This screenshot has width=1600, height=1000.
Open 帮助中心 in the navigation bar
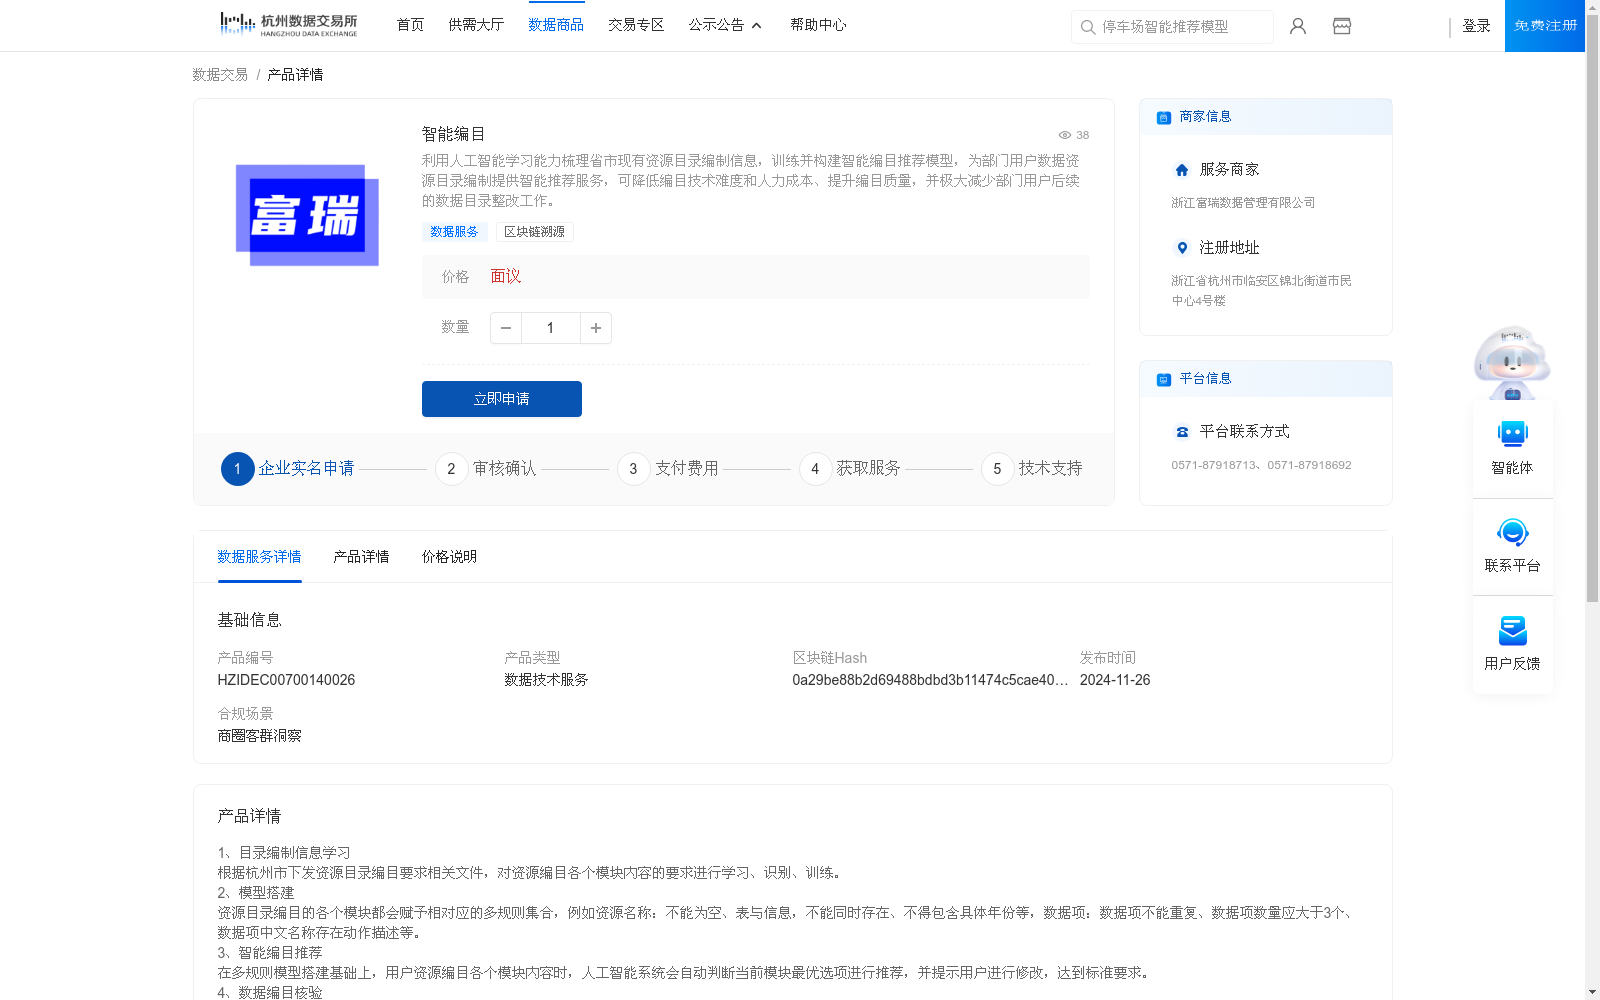coord(818,25)
